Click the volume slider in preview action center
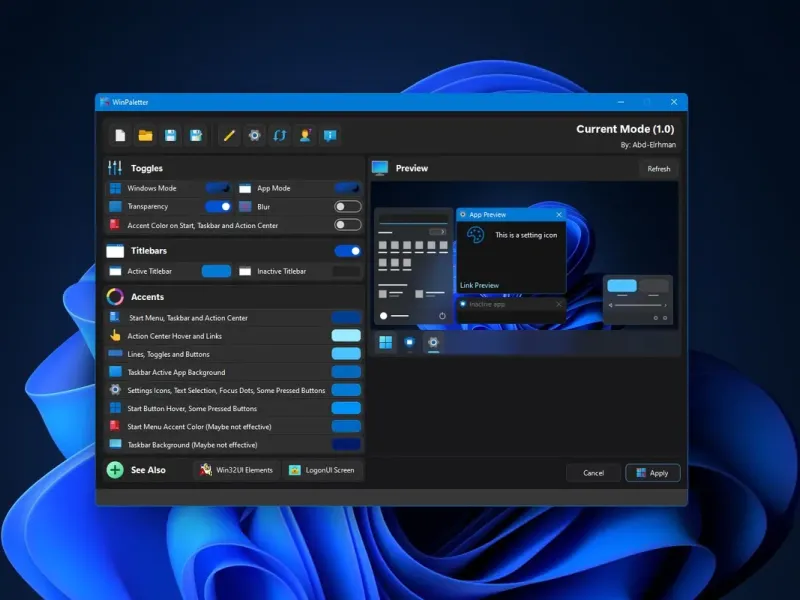 (638, 305)
